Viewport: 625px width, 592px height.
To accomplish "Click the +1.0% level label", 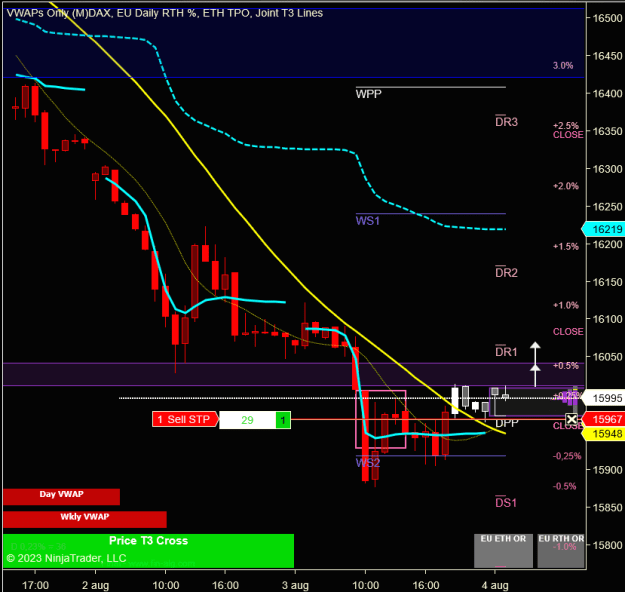I will [566, 305].
